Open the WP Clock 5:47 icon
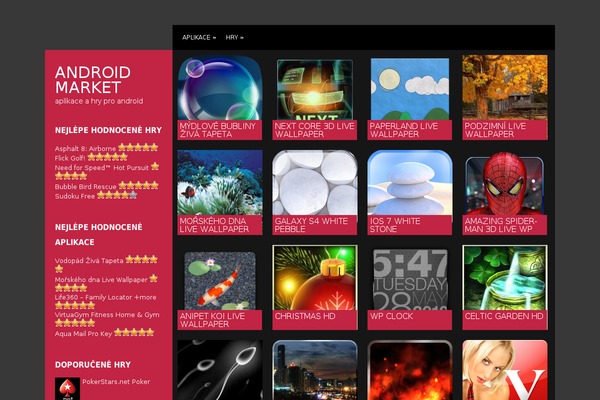This screenshot has width=600, height=400. 410,279
